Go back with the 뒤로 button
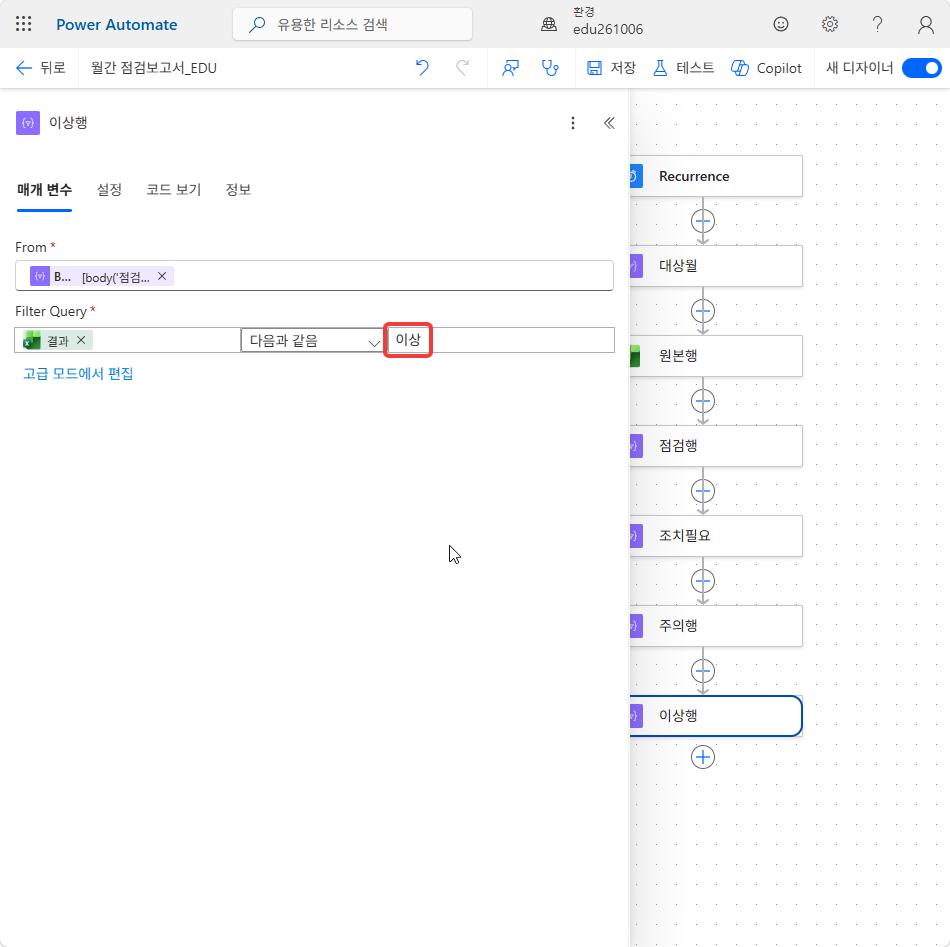 pyautogui.click(x=40, y=68)
